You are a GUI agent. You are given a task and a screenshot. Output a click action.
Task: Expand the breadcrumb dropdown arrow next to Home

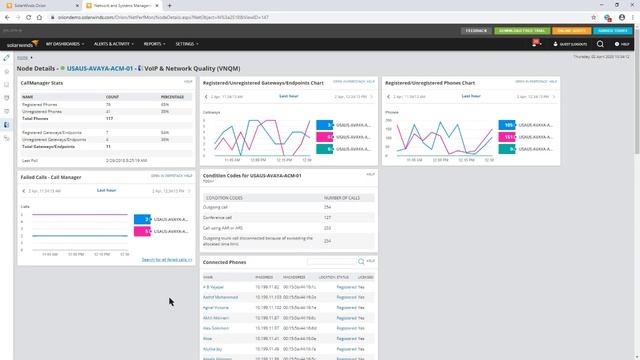pos(31,58)
